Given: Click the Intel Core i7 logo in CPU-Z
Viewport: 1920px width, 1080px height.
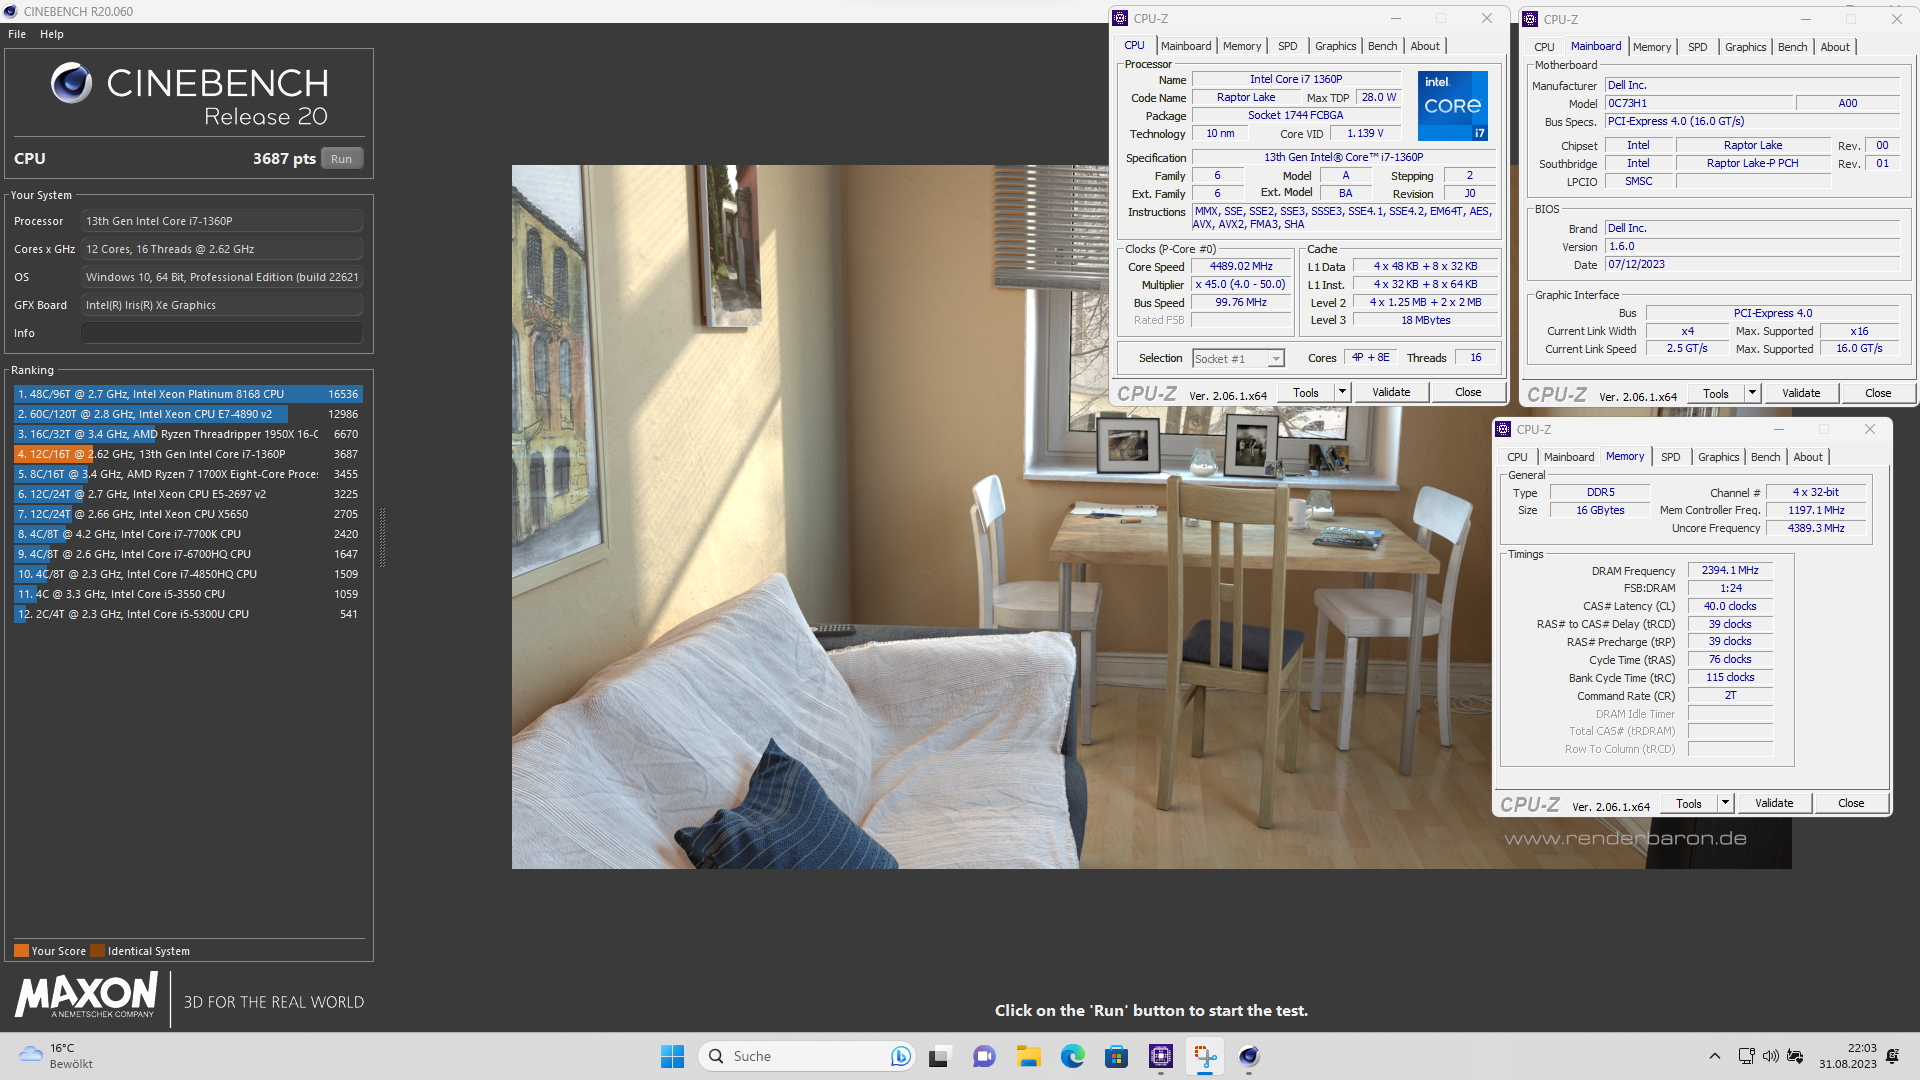Looking at the screenshot, I should [1452, 105].
